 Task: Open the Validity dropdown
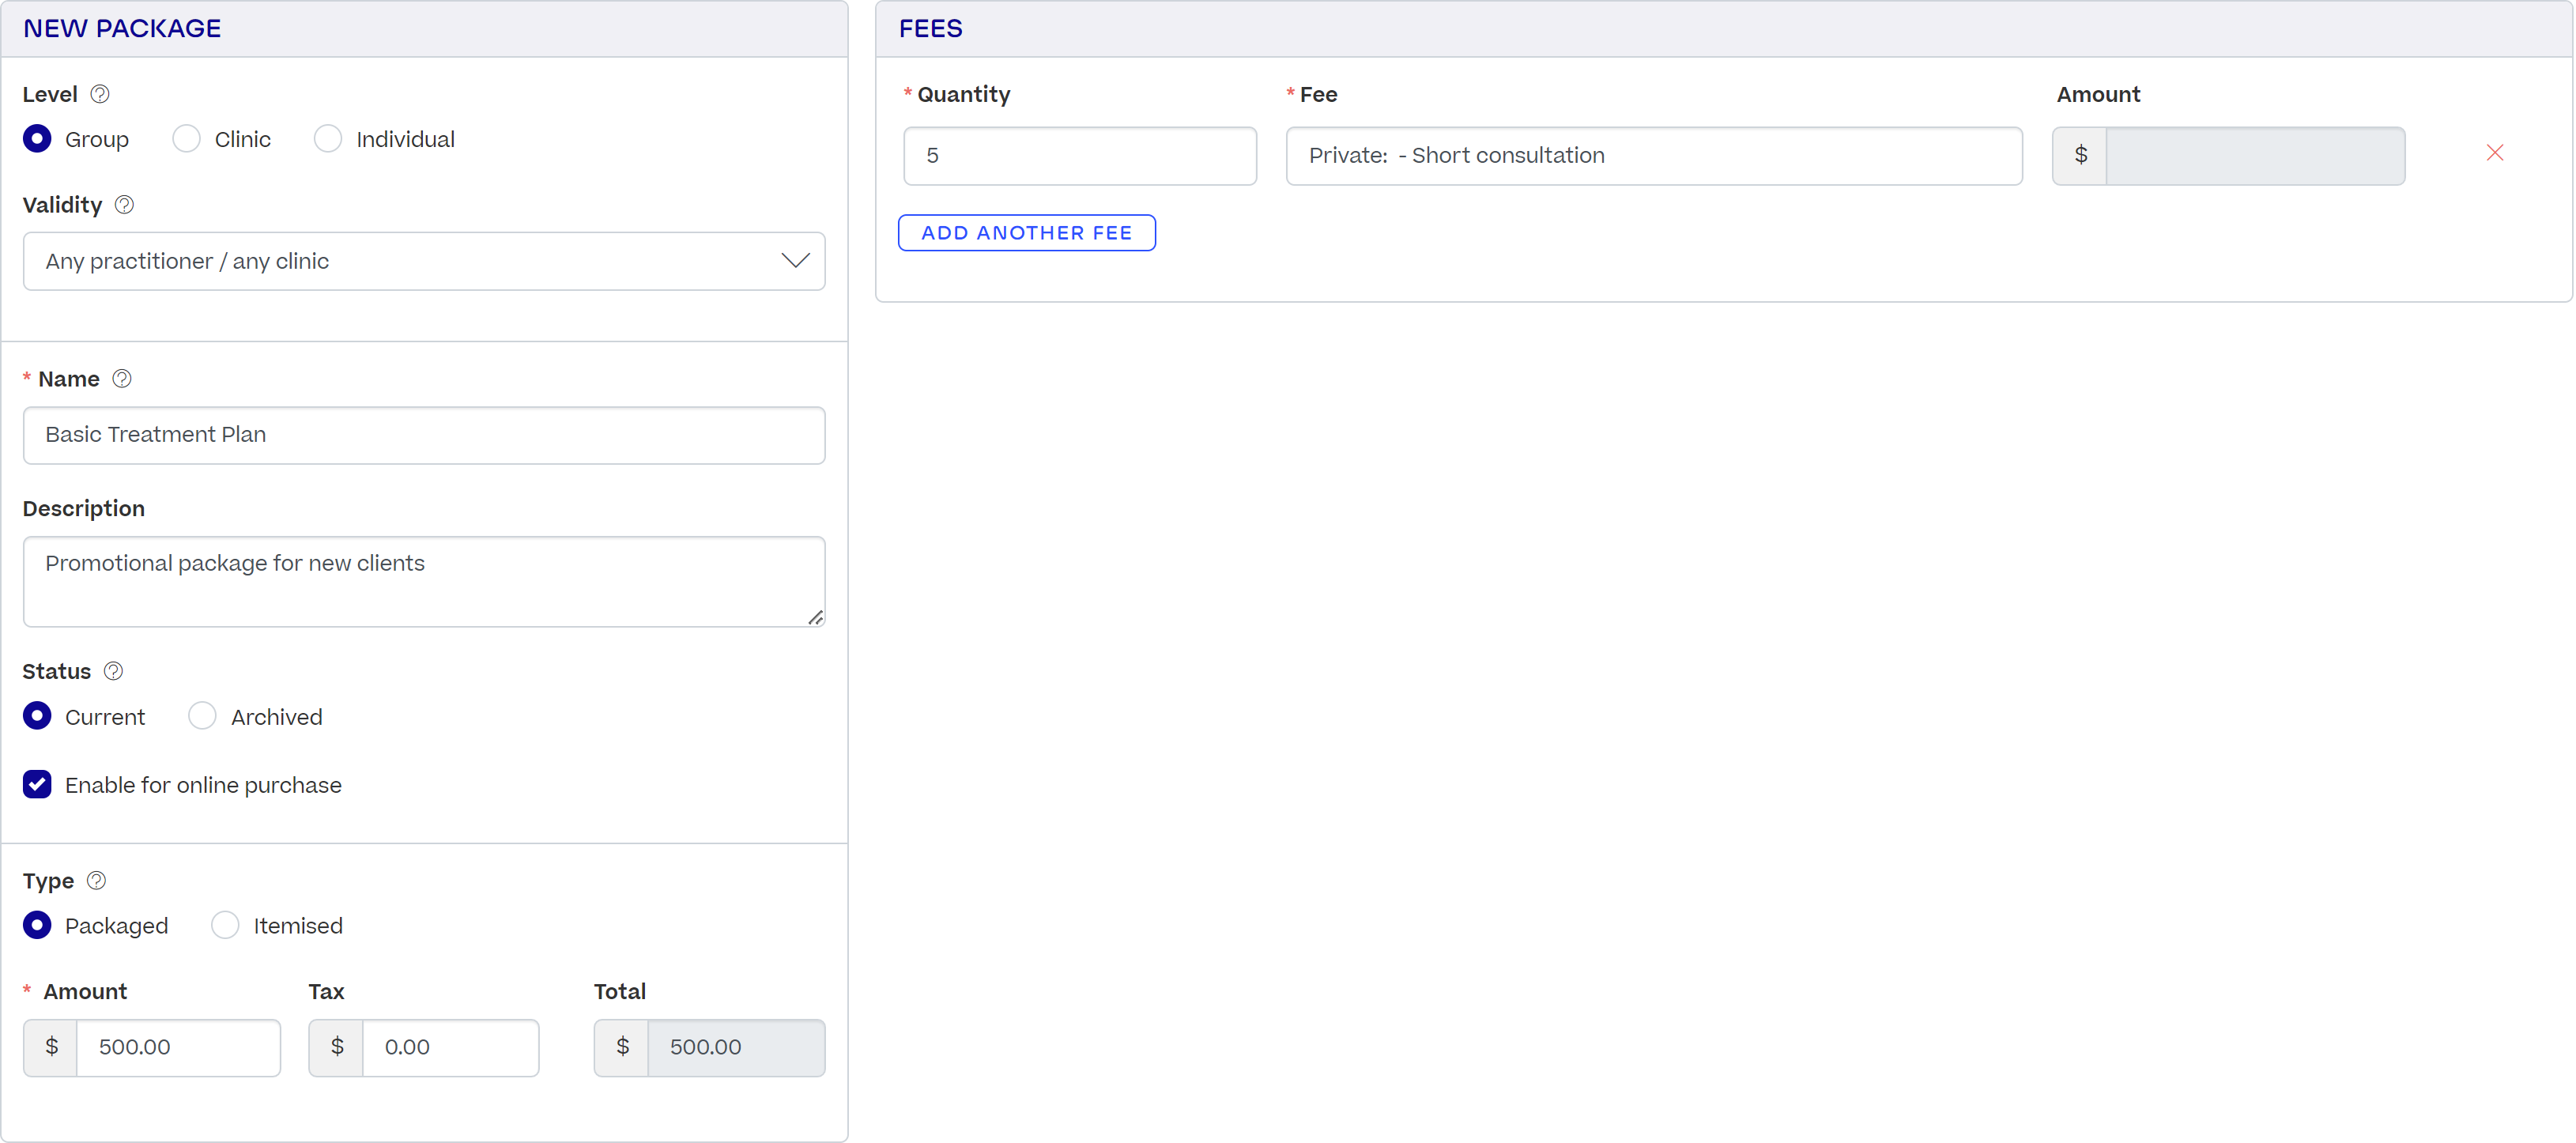pos(424,261)
